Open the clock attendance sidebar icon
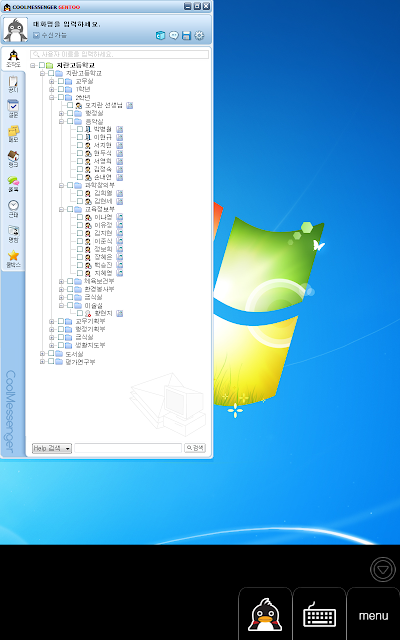400x640 pixels. [x=13, y=209]
